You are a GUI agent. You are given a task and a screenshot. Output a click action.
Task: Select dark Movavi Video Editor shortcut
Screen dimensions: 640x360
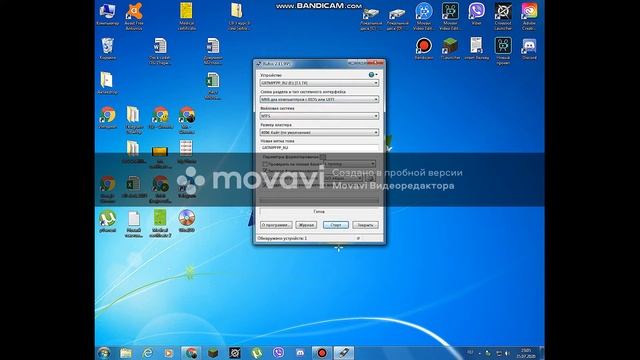click(x=450, y=16)
